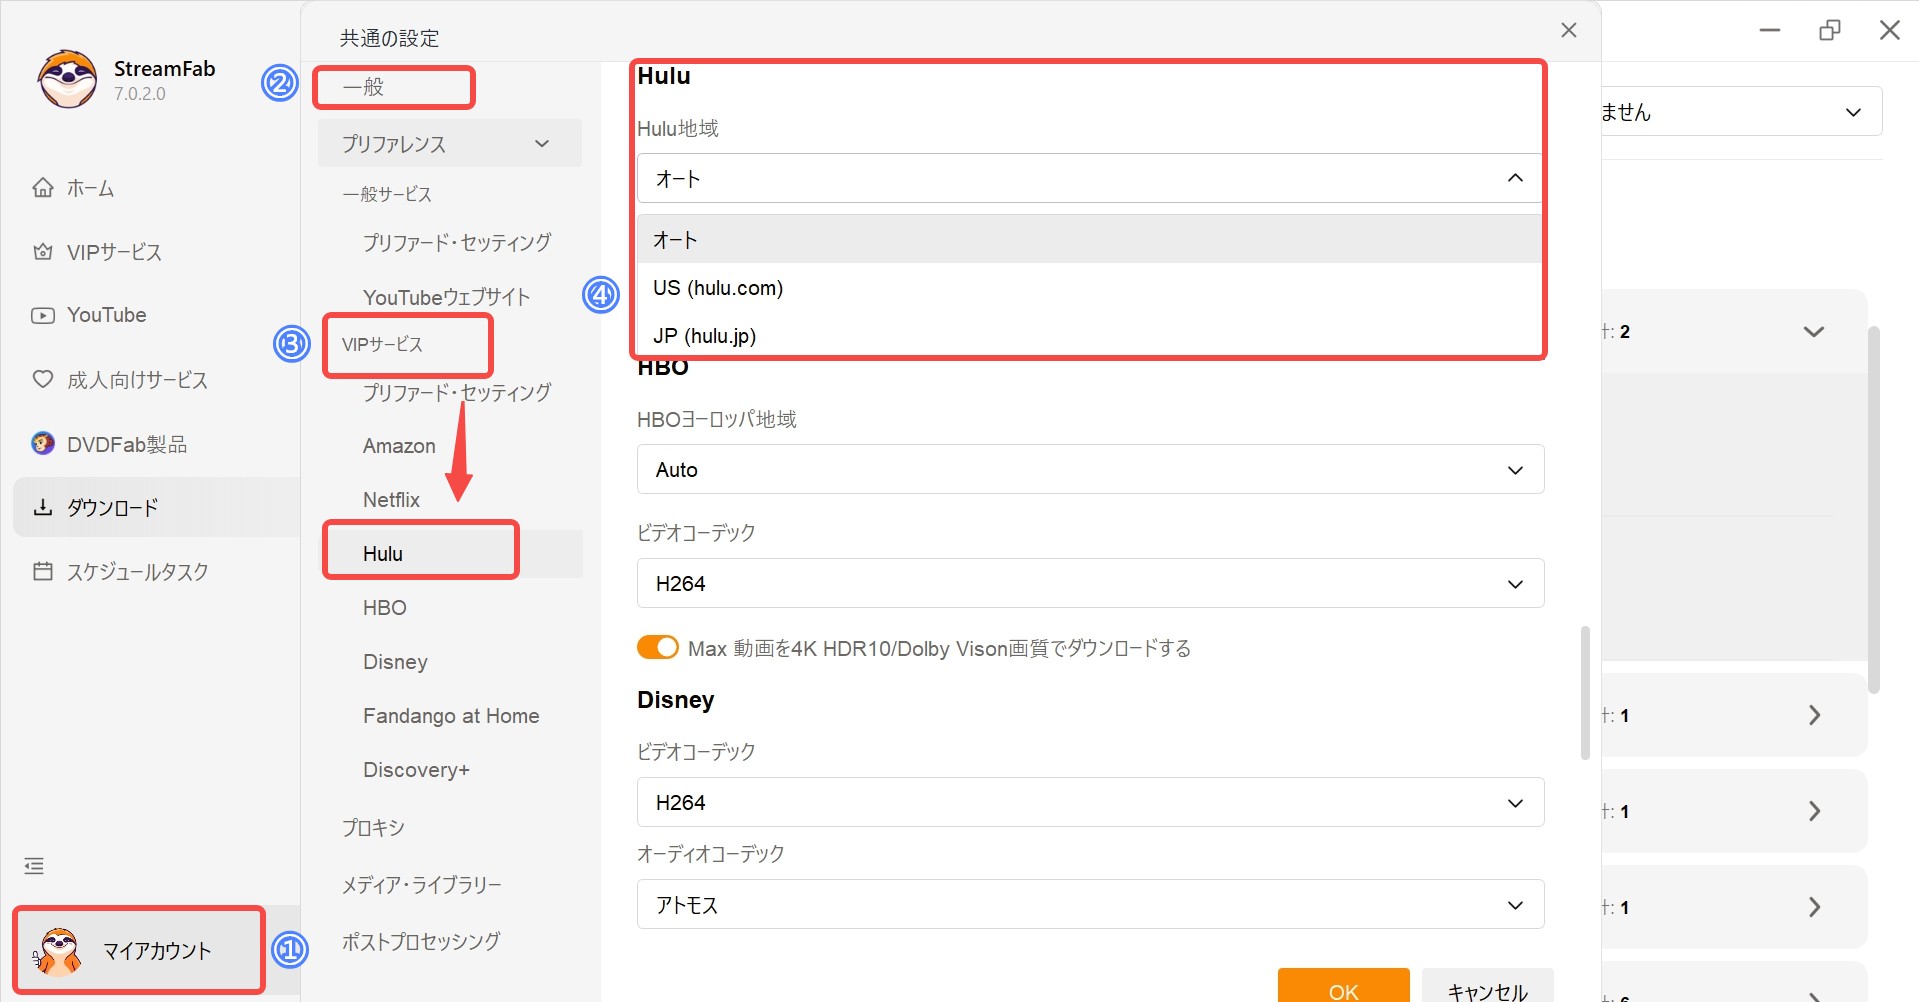
Task: Click the My Account avatar icon
Action: [x=58, y=950]
